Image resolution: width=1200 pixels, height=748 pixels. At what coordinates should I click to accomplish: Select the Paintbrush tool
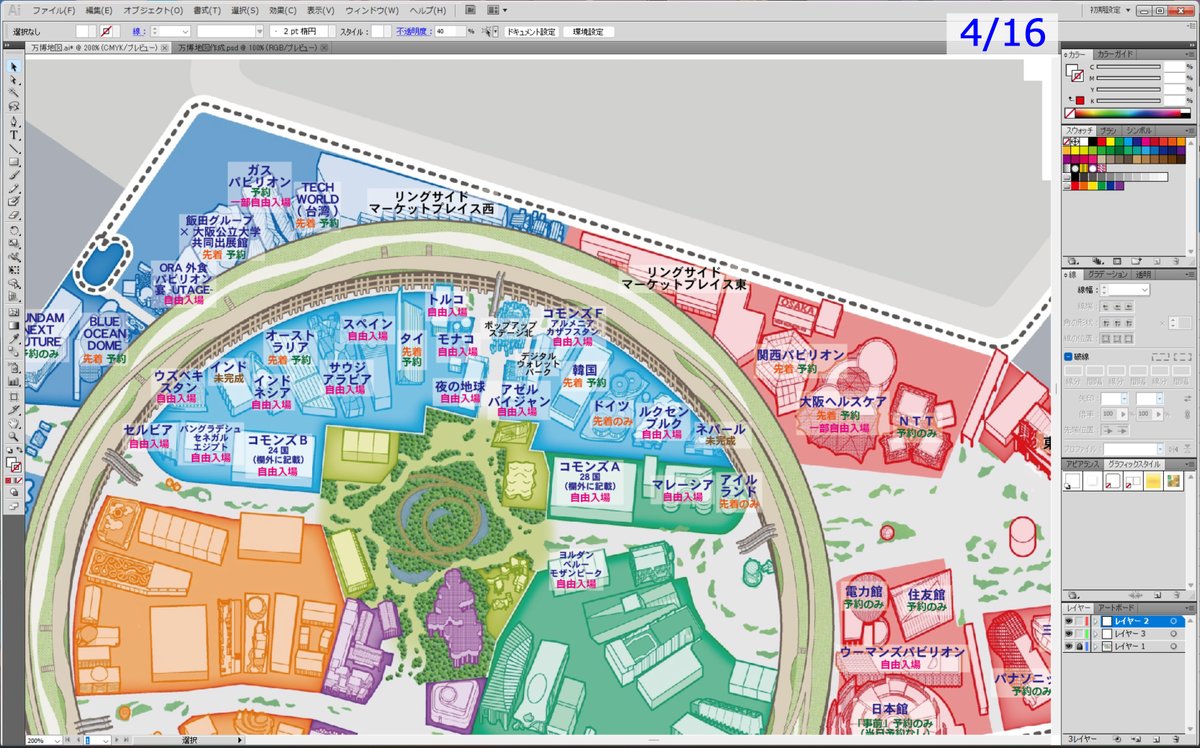click(x=14, y=174)
